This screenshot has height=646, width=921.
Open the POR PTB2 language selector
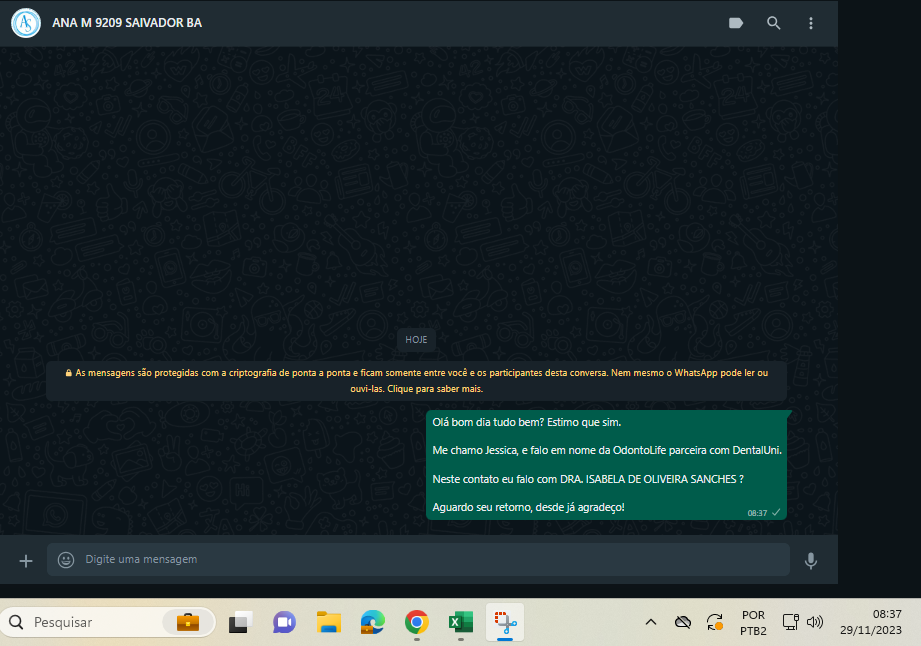(x=753, y=623)
